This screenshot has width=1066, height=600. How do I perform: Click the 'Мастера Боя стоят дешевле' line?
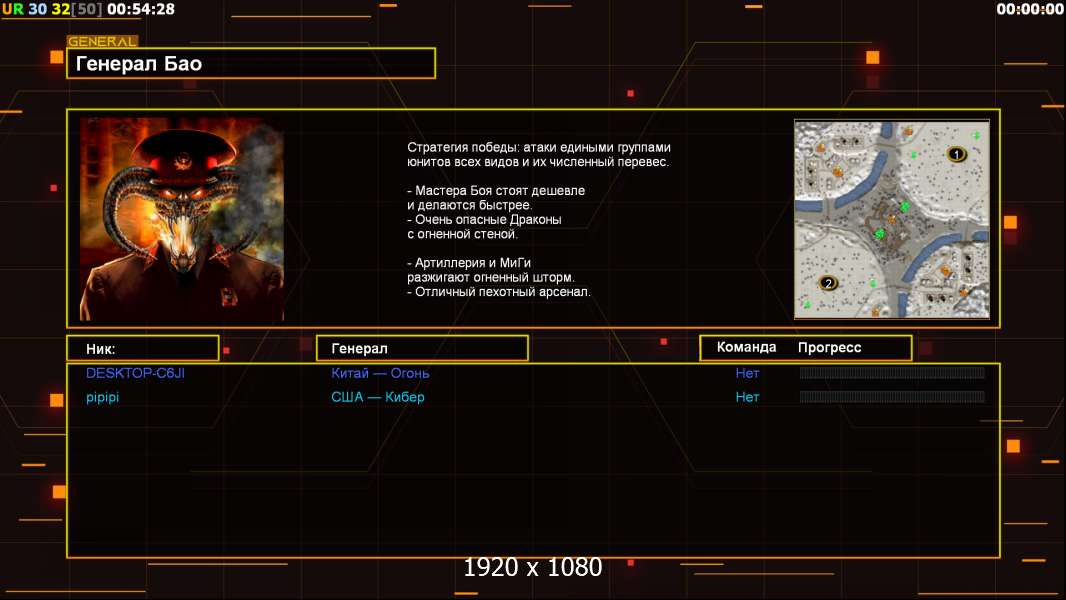[x=496, y=190]
